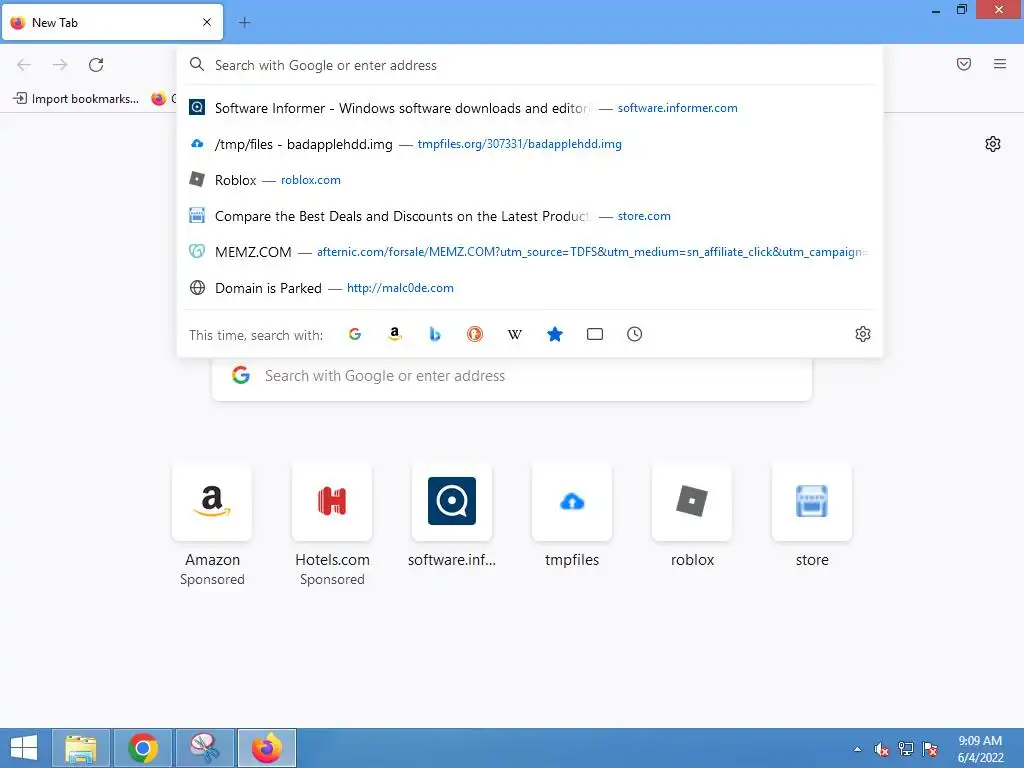Viewport: 1024px width, 768px height.
Task: Click the network tray icon
Action: pyautogui.click(x=906, y=749)
